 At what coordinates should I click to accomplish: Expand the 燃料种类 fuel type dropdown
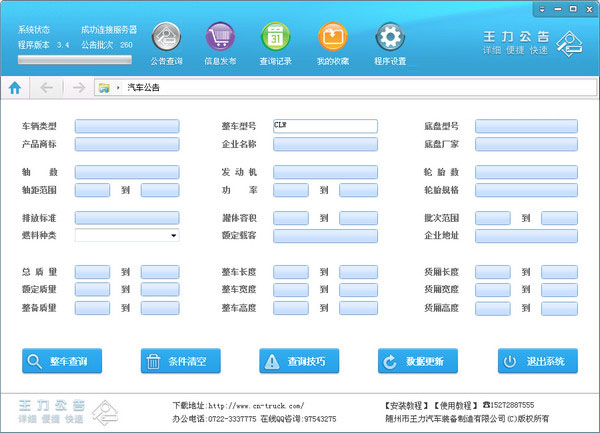(173, 235)
